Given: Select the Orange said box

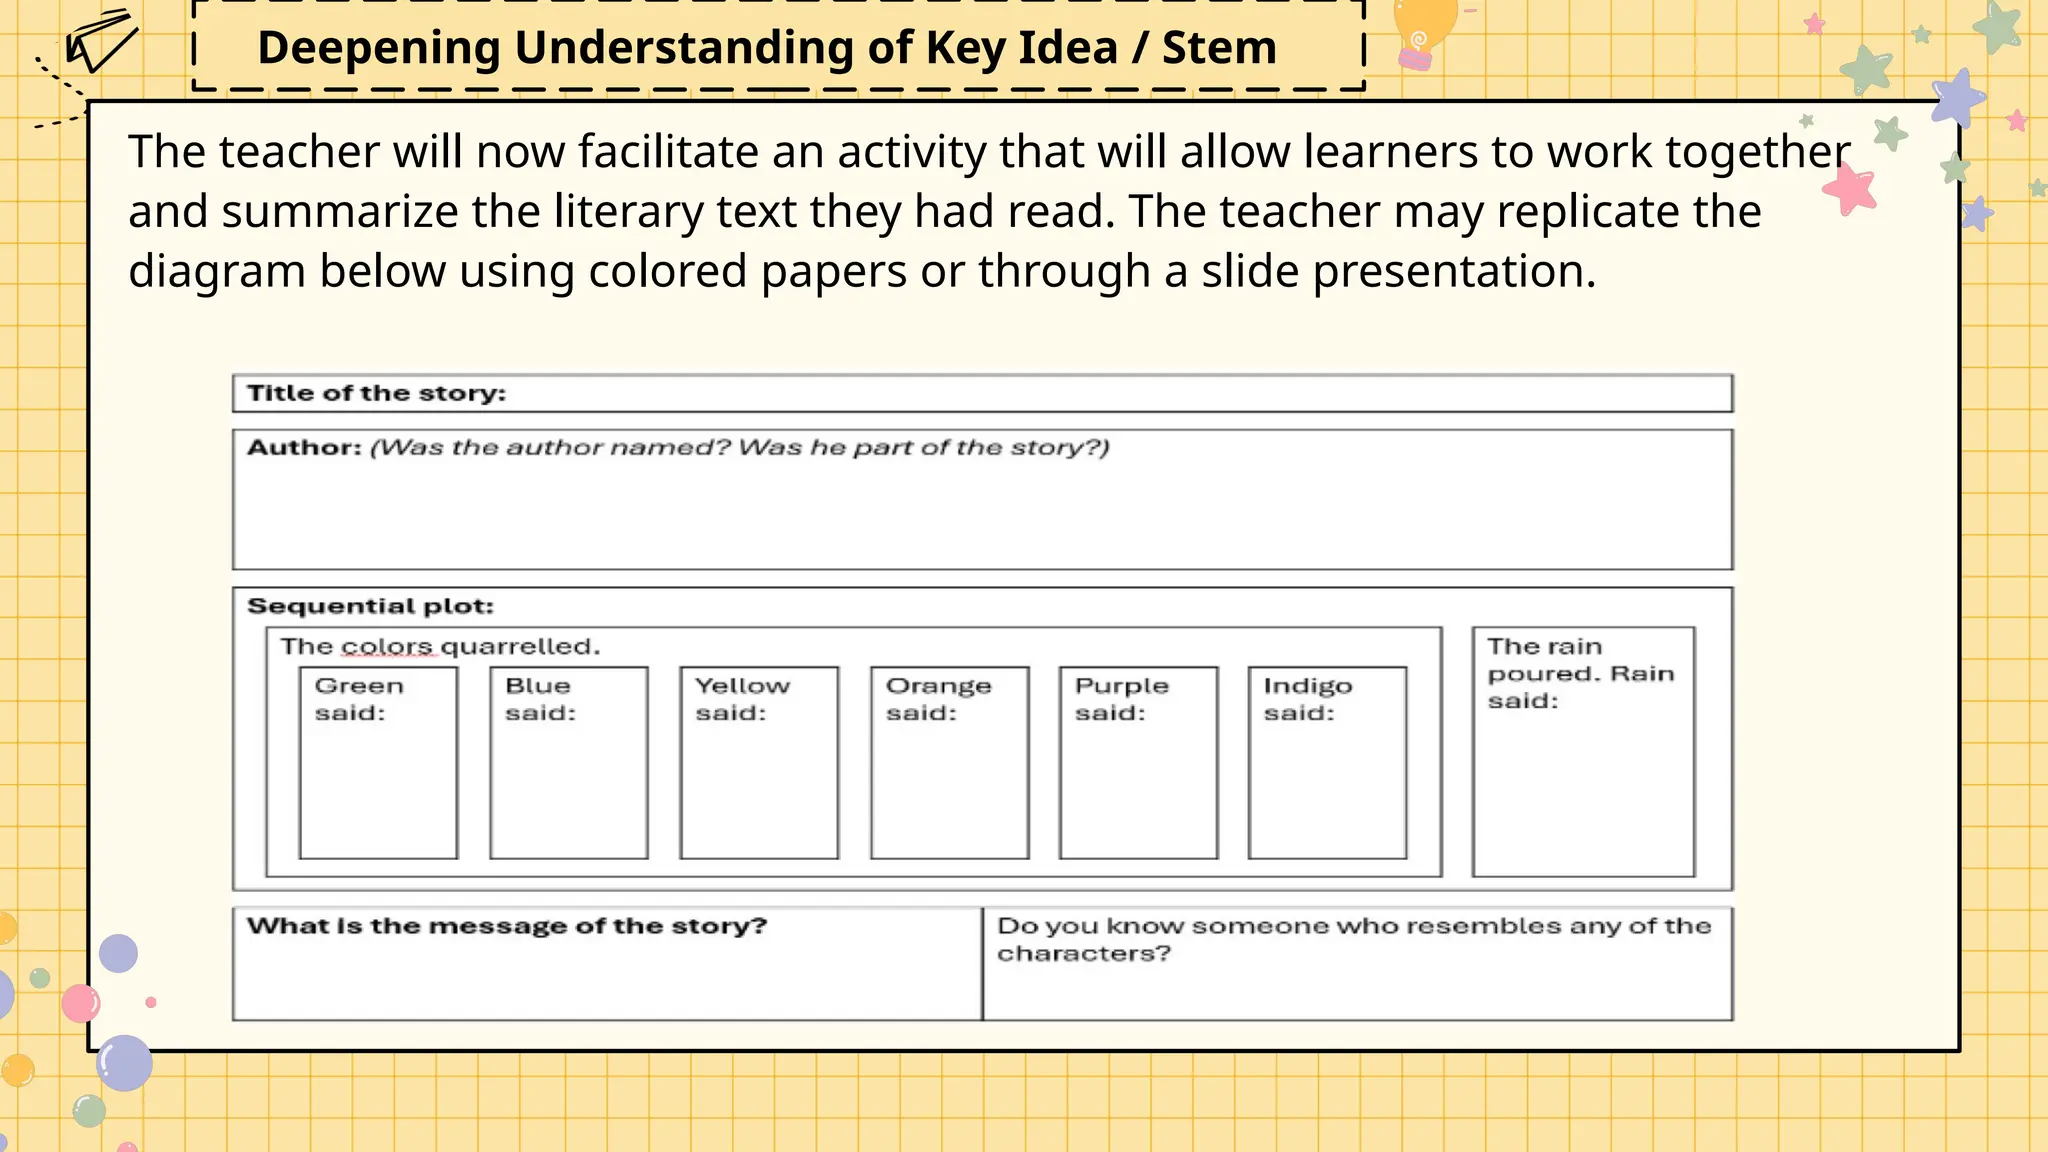Looking at the screenshot, I should pyautogui.click(x=949, y=763).
